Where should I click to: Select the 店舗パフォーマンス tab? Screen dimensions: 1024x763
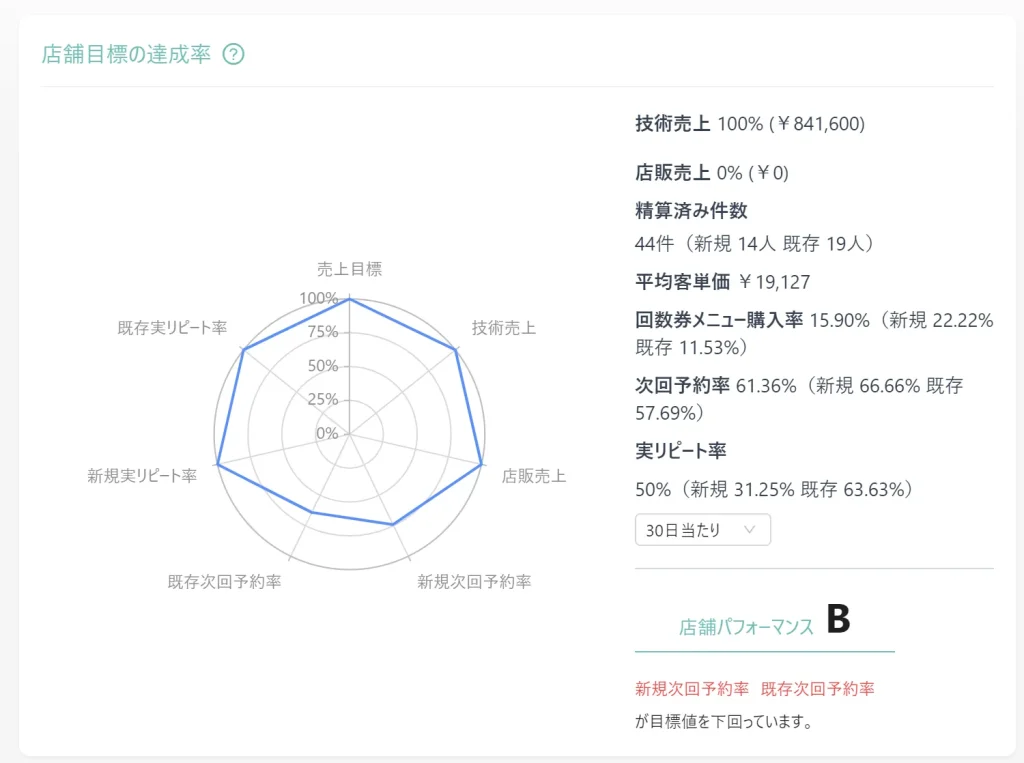tap(746, 627)
